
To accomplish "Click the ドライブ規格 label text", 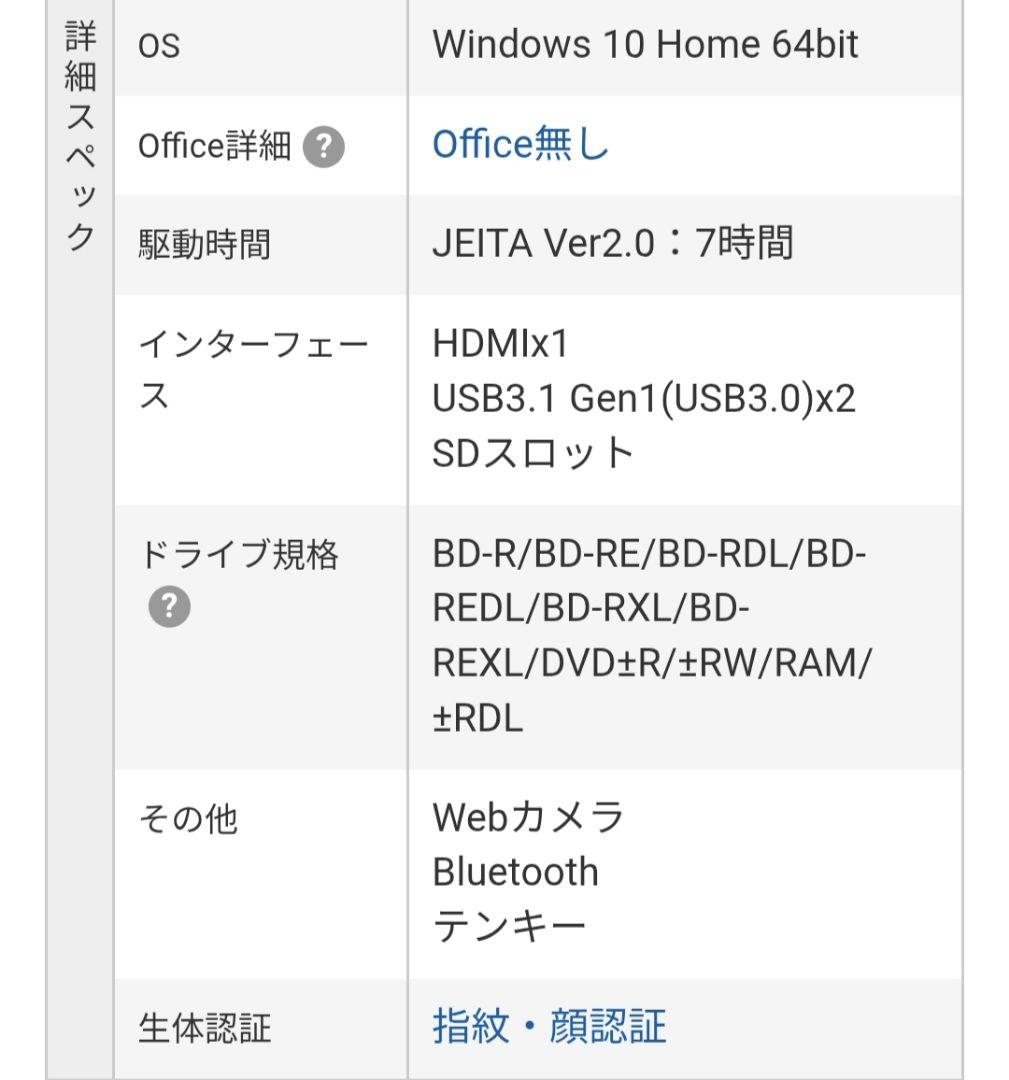I will [238, 554].
